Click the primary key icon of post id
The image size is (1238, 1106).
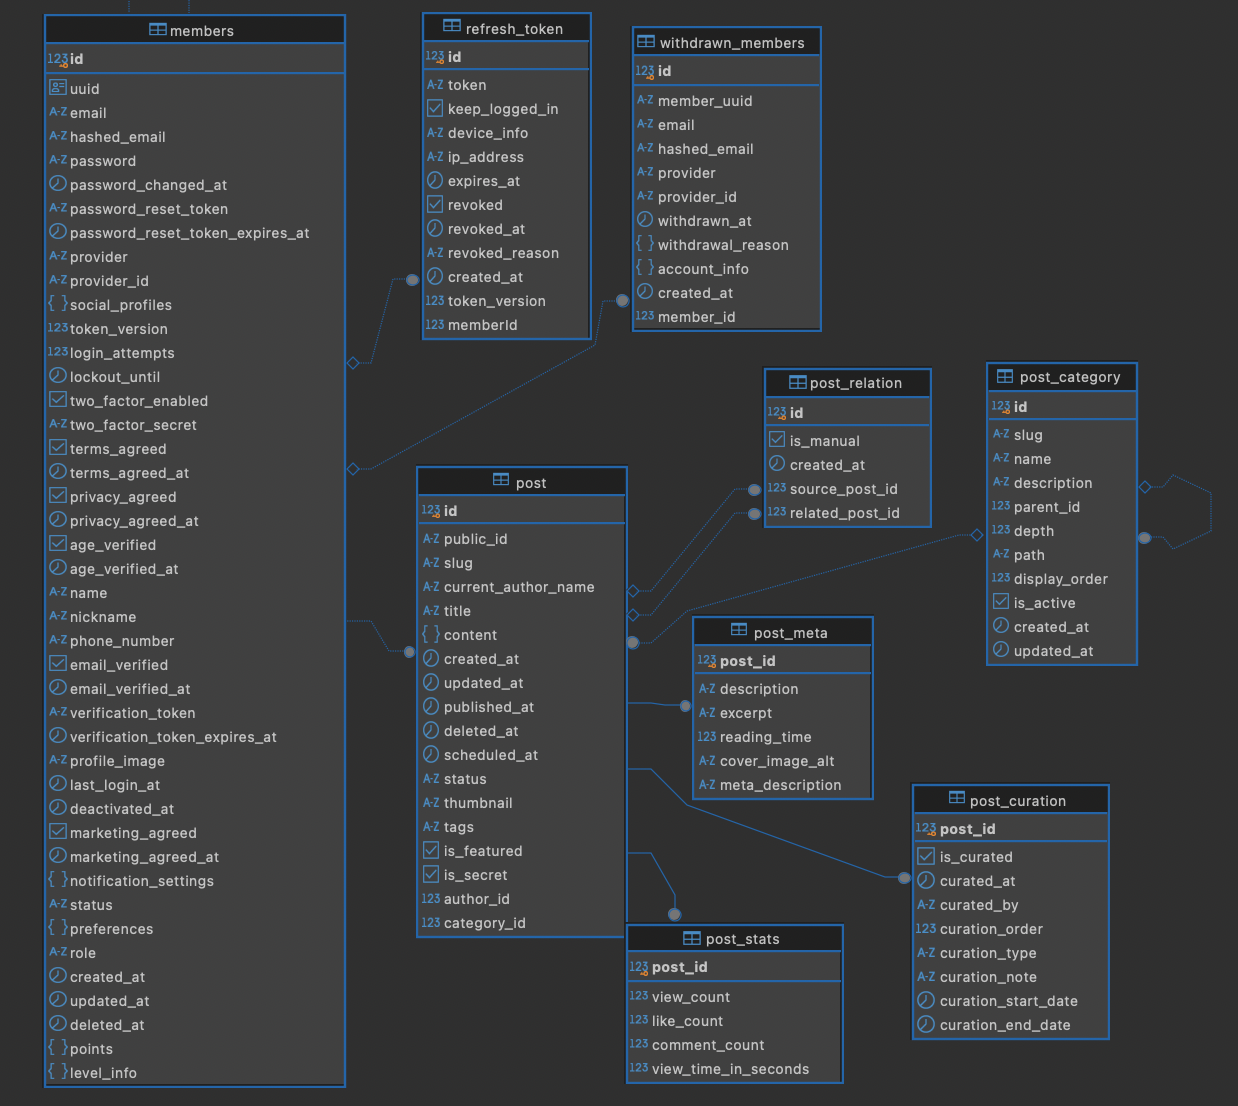[431, 510]
